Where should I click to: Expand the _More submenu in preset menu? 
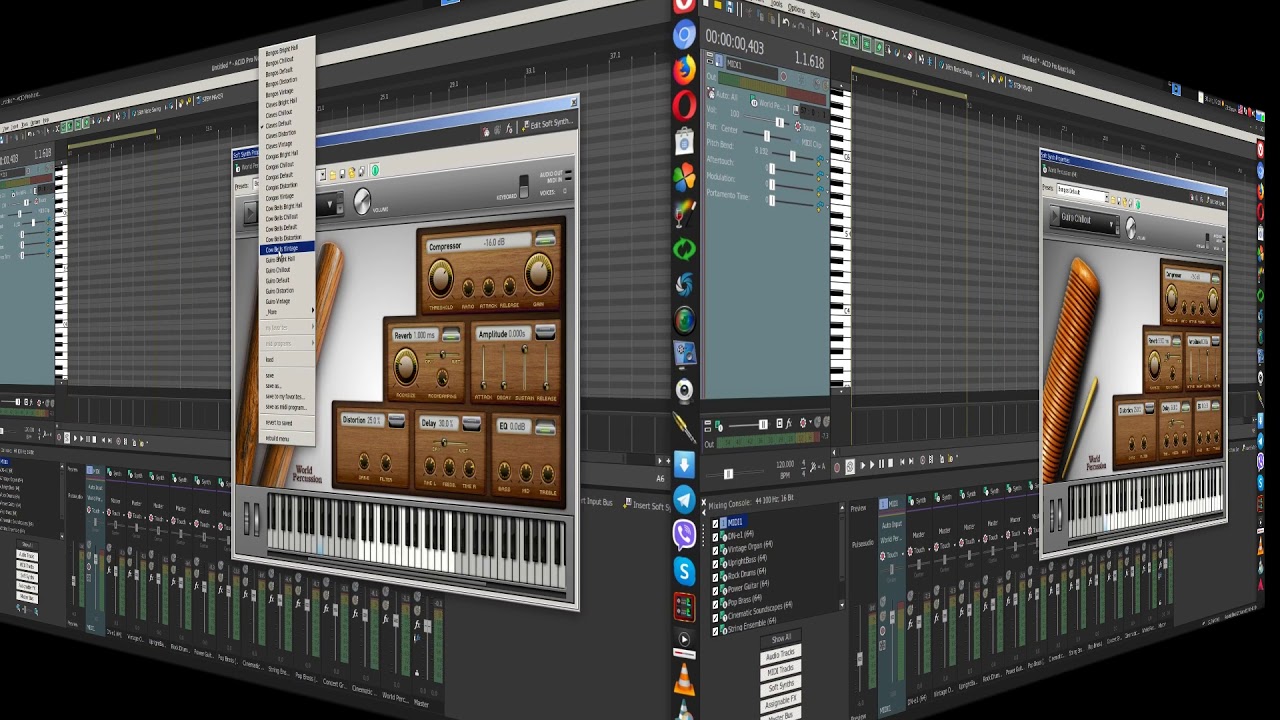(288, 312)
